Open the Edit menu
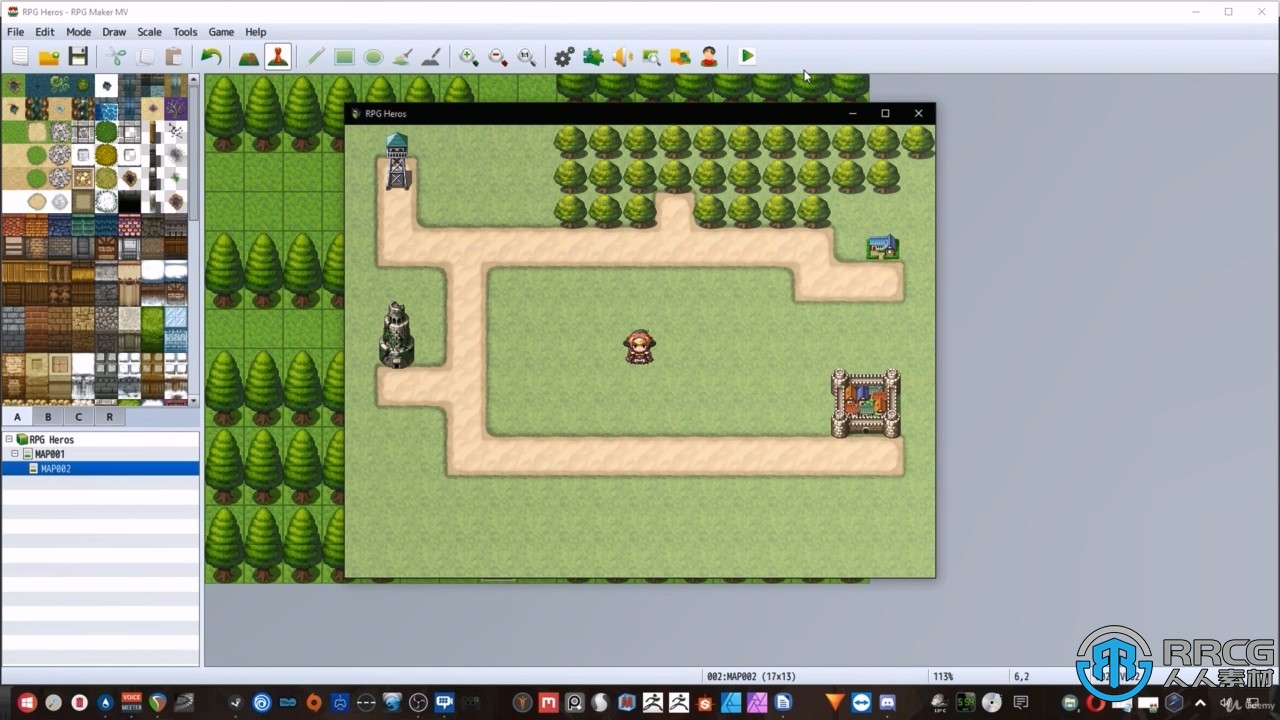 pos(45,32)
